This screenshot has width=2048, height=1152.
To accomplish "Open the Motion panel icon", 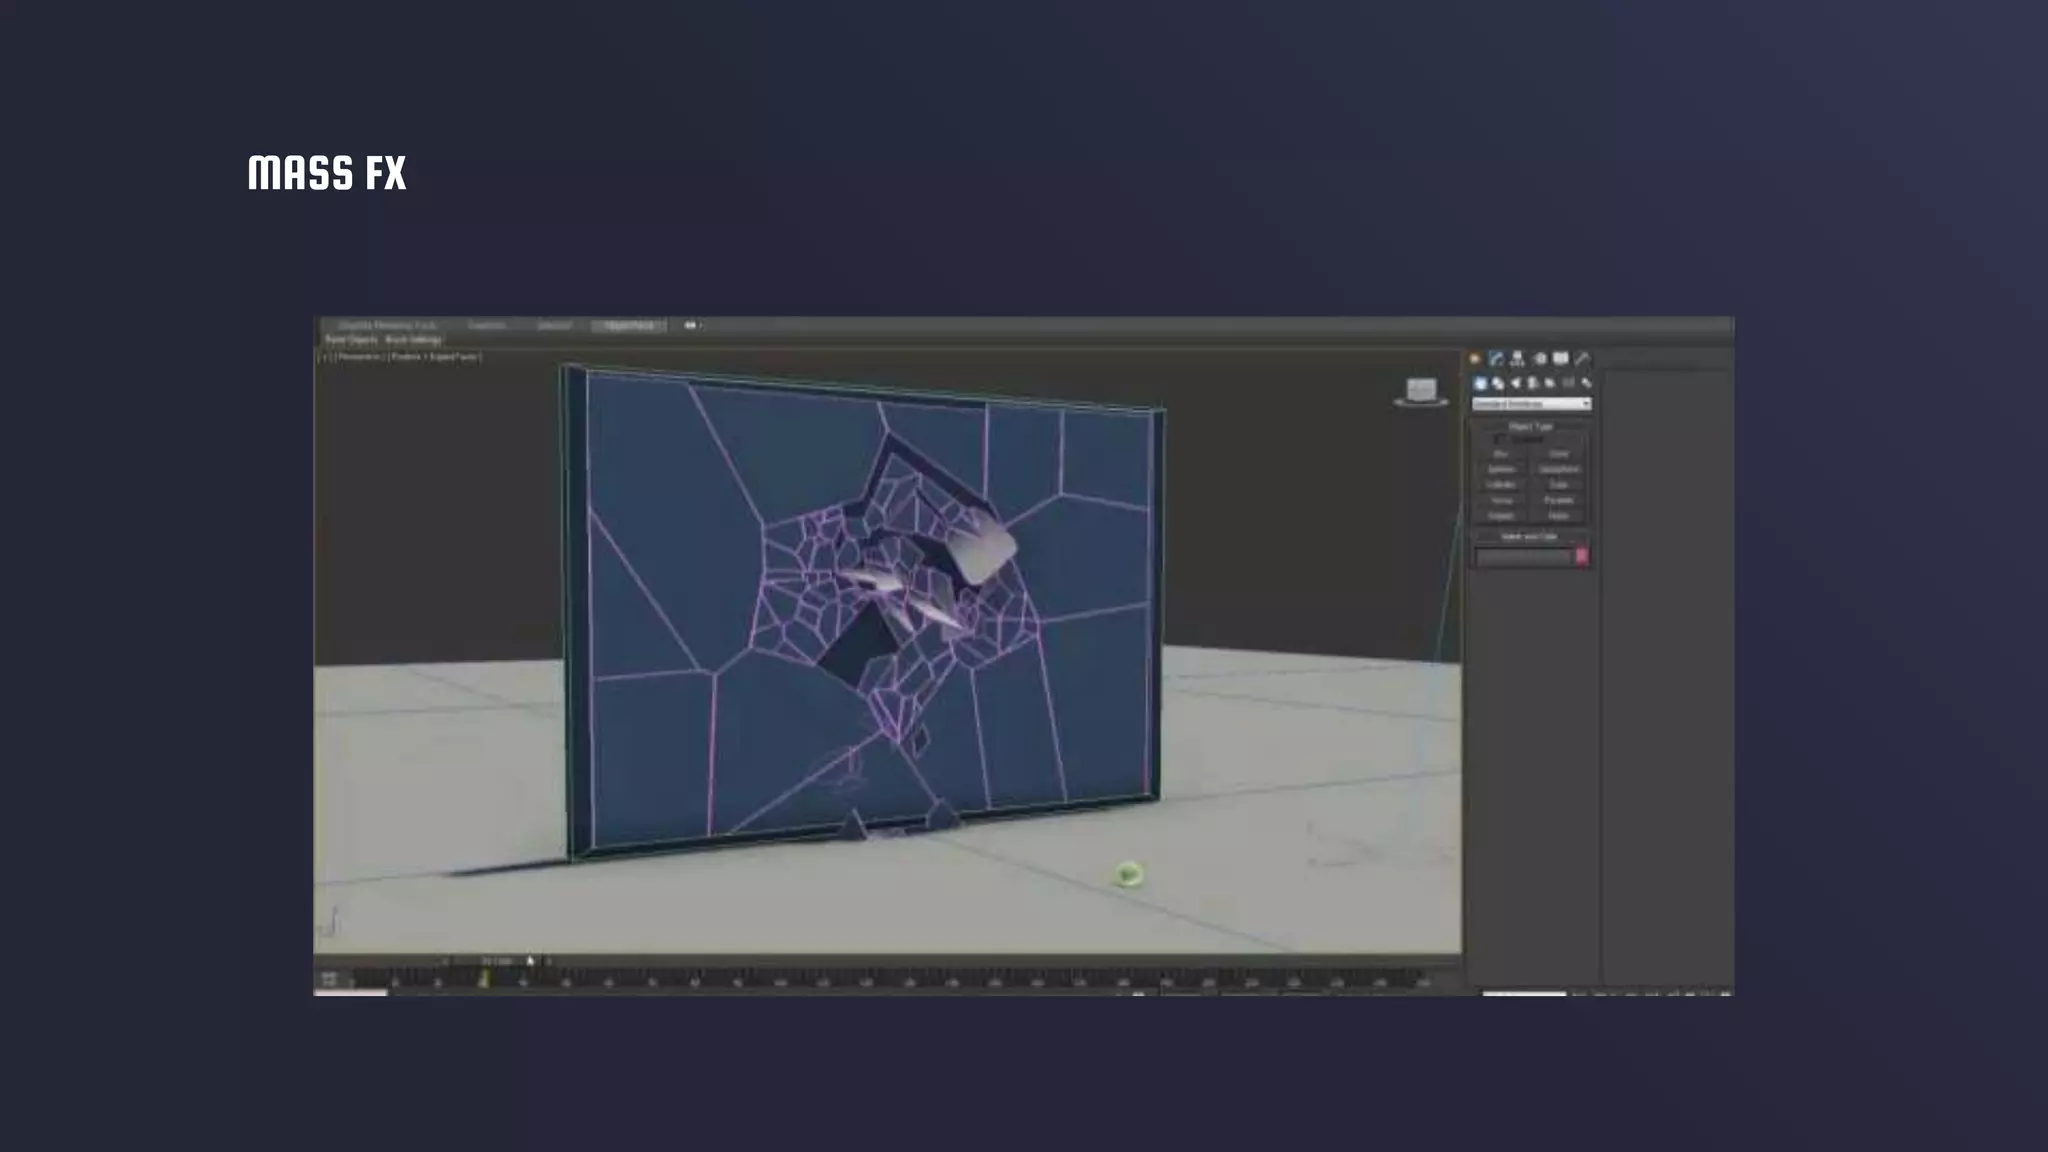I will (x=1539, y=359).
